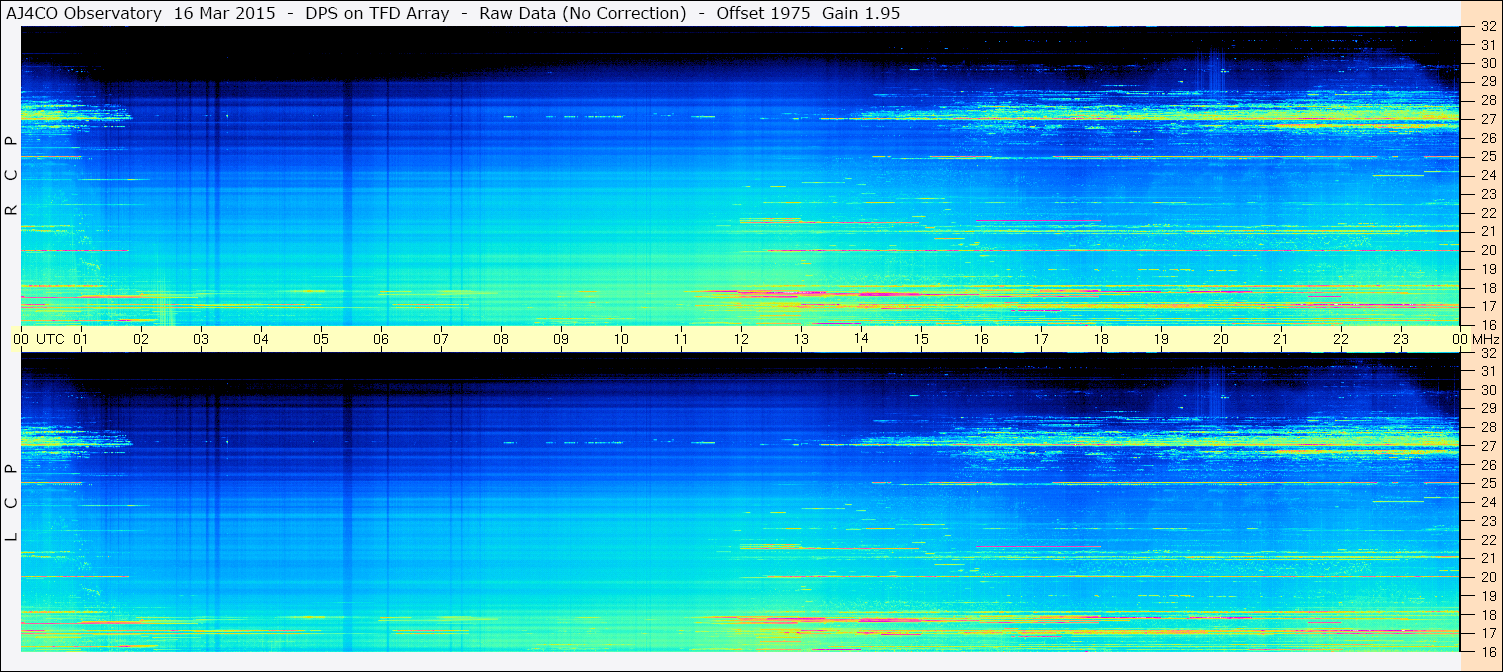
Task: Click the UTC label on time axis
Action: 50,339
